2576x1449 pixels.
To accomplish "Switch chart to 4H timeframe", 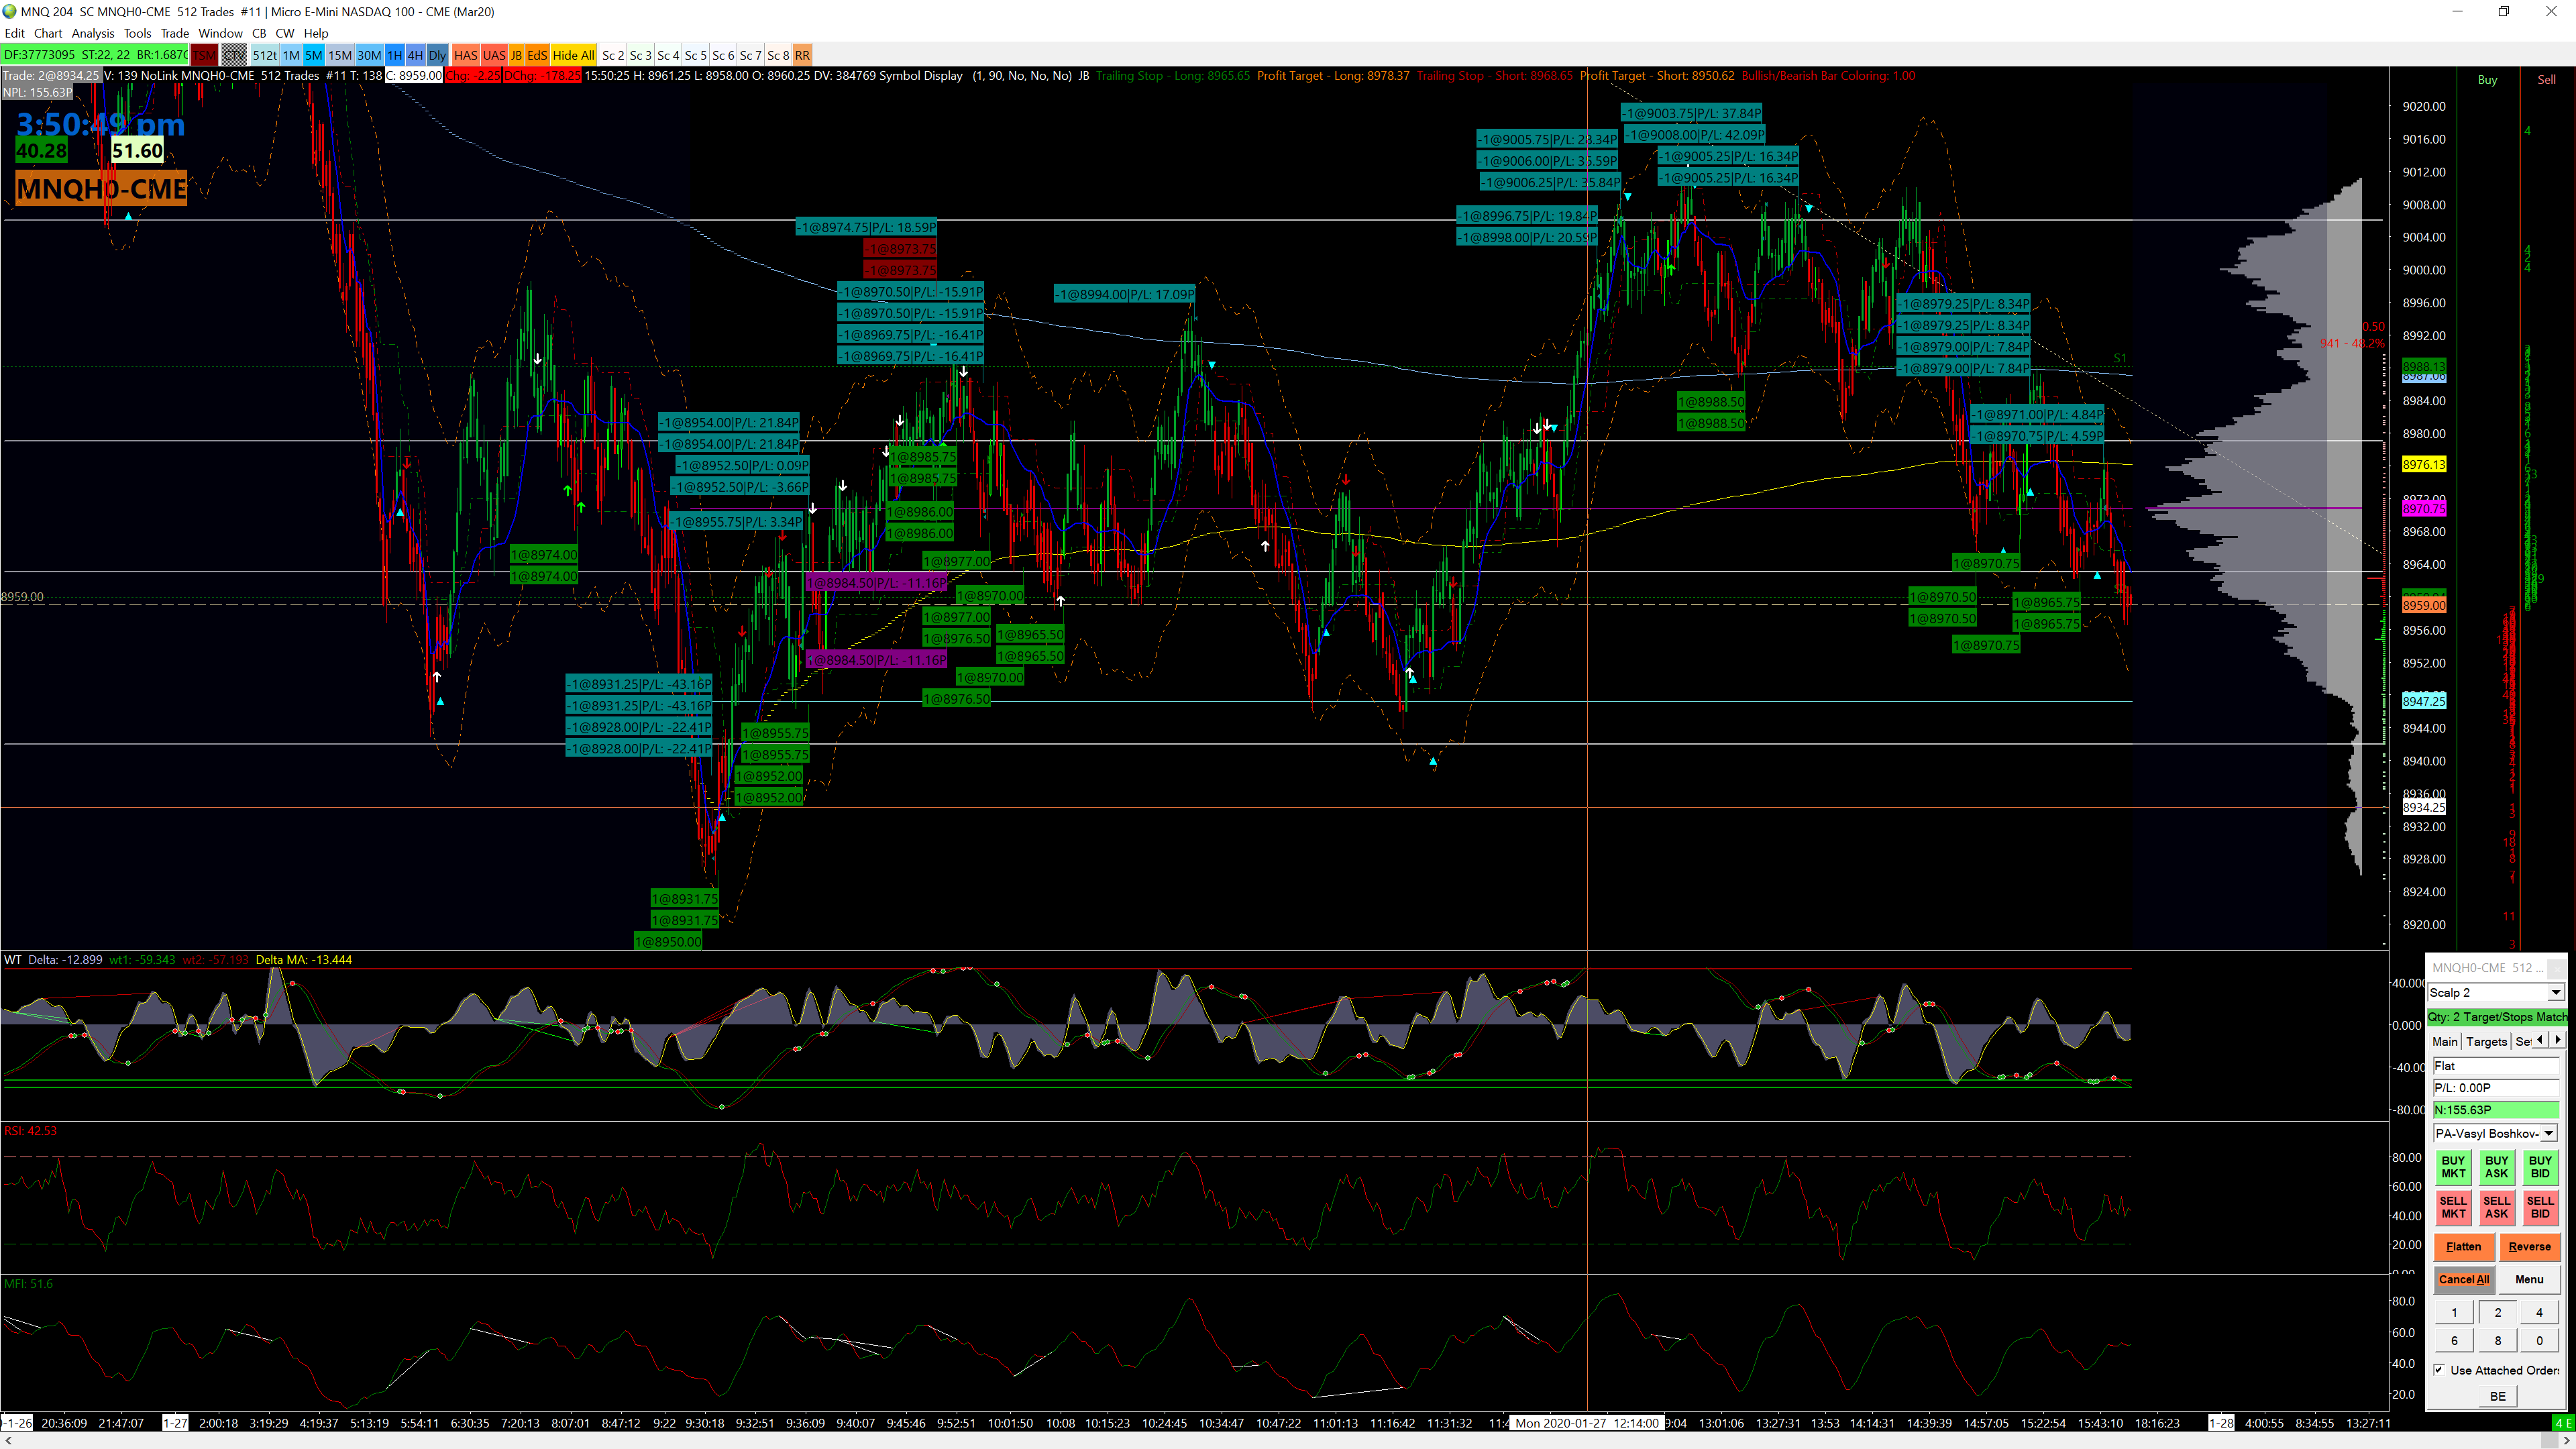I will coord(415,55).
